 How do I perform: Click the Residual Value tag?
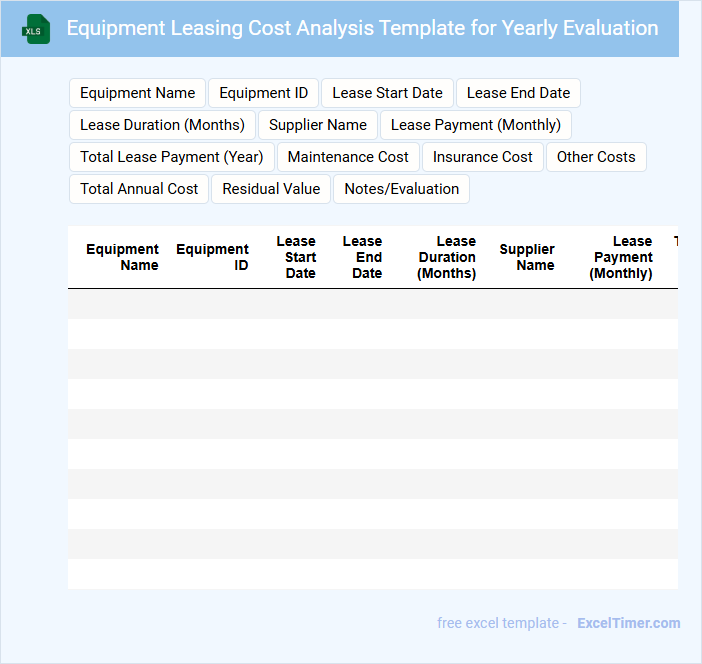pyautogui.click(x=271, y=189)
